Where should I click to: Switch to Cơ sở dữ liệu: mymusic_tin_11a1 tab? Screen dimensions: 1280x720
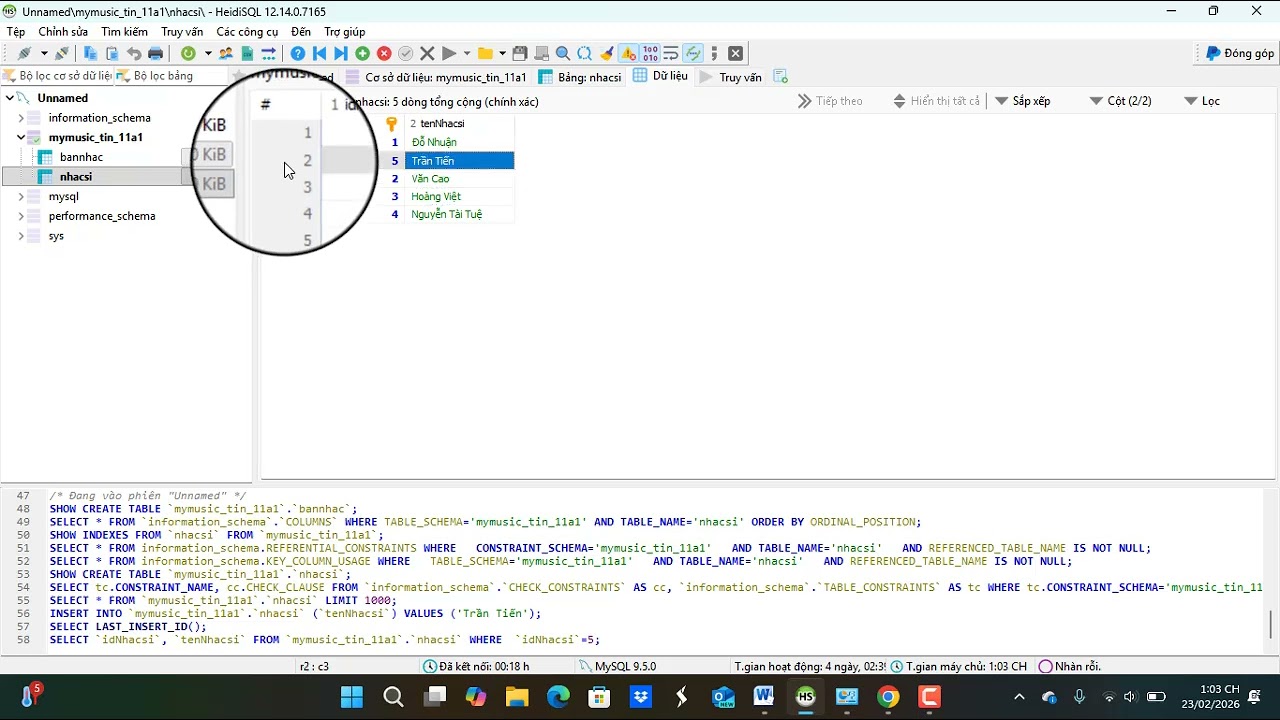pyautogui.click(x=436, y=77)
